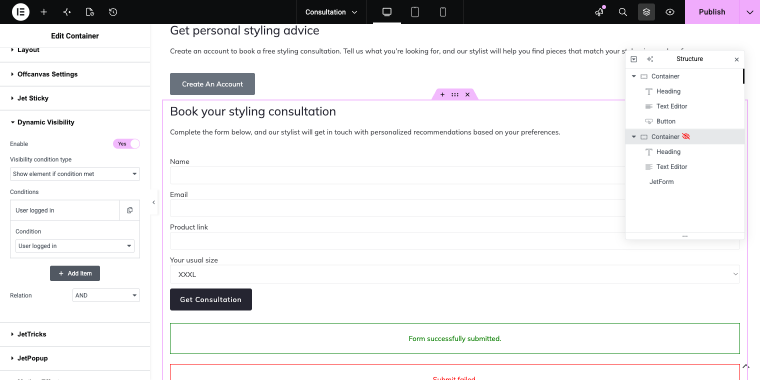Image resolution: width=760 pixels, height=380 pixels.
Task: Click the Product link input field
Action: coord(455,241)
